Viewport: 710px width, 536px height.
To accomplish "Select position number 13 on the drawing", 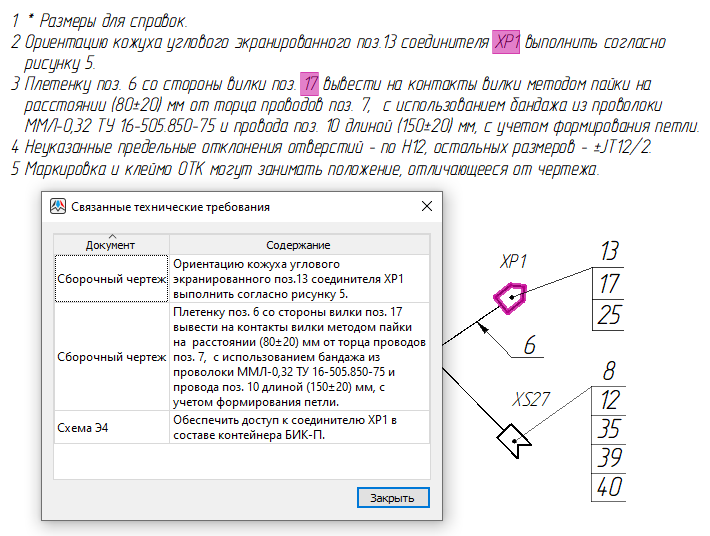I will coord(609,251).
